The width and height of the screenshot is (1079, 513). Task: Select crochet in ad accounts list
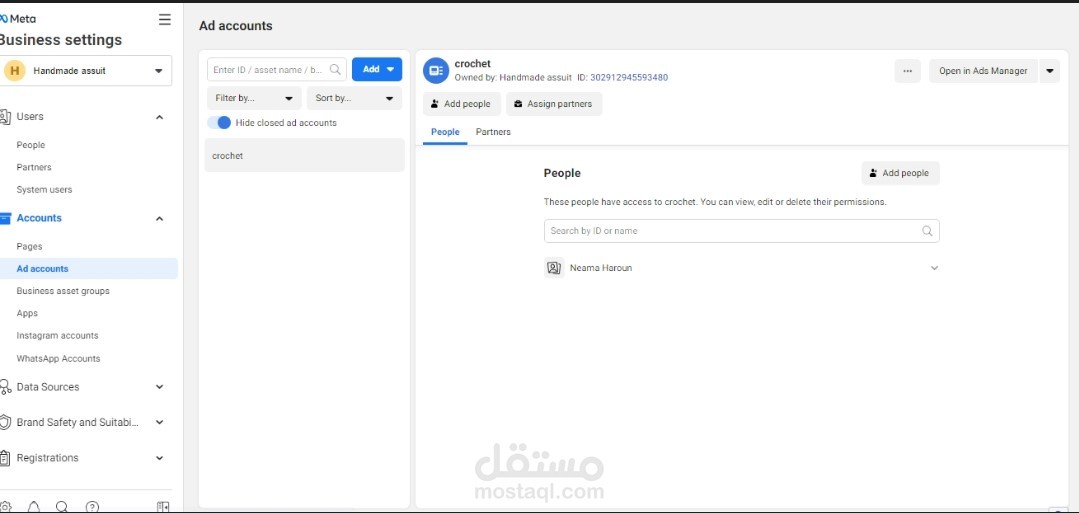point(304,156)
